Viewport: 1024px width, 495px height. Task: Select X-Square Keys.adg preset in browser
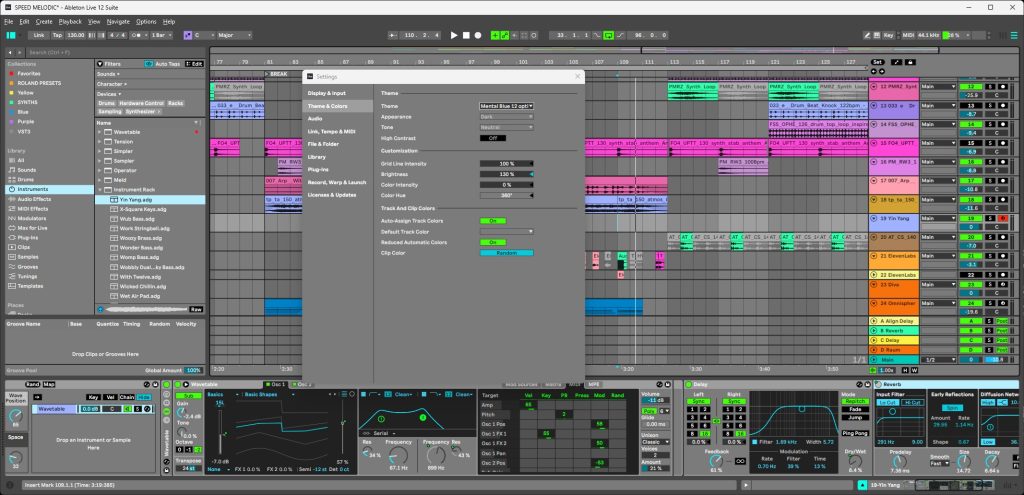click(140, 208)
